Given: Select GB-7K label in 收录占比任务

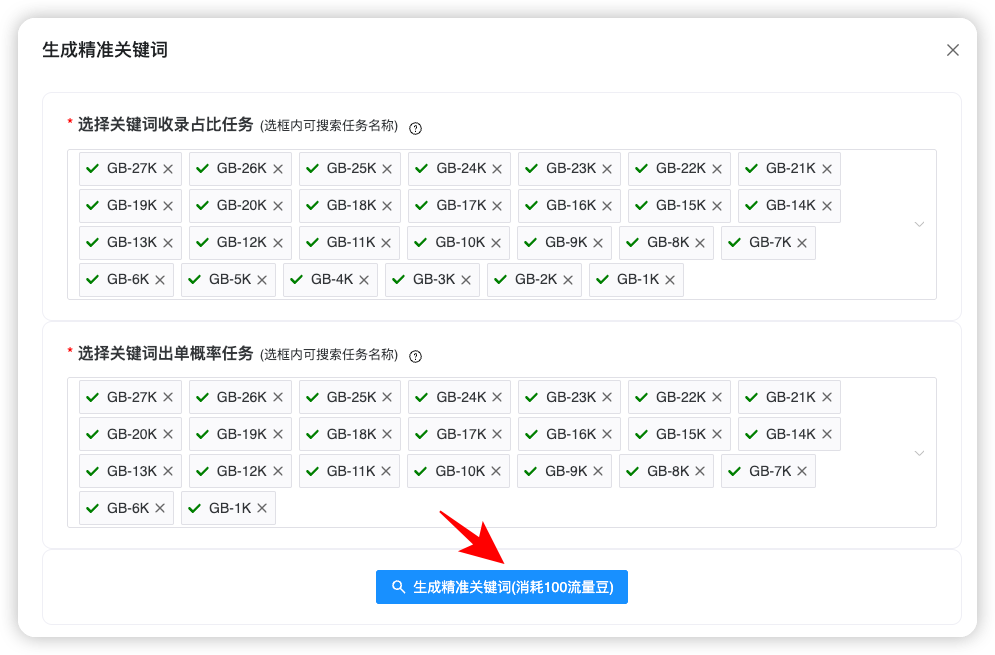Looking at the screenshot, I should [x=770, y=242].
